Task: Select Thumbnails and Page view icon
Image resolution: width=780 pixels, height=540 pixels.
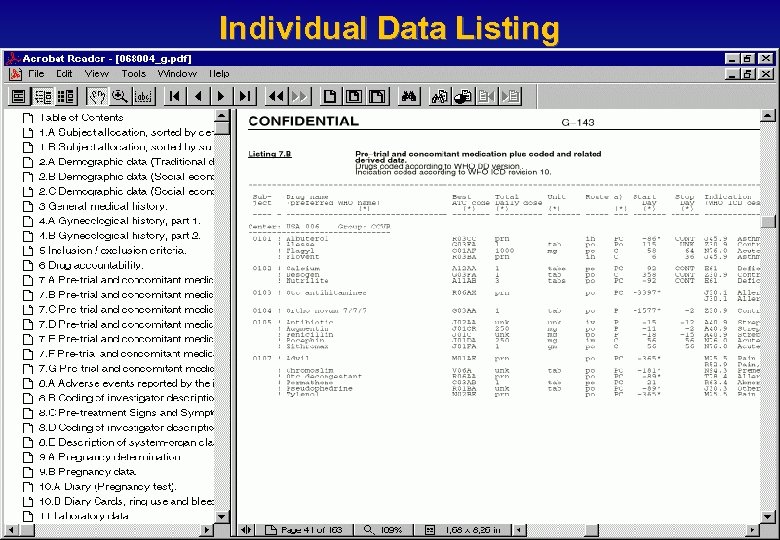Action: pos(66,96)
